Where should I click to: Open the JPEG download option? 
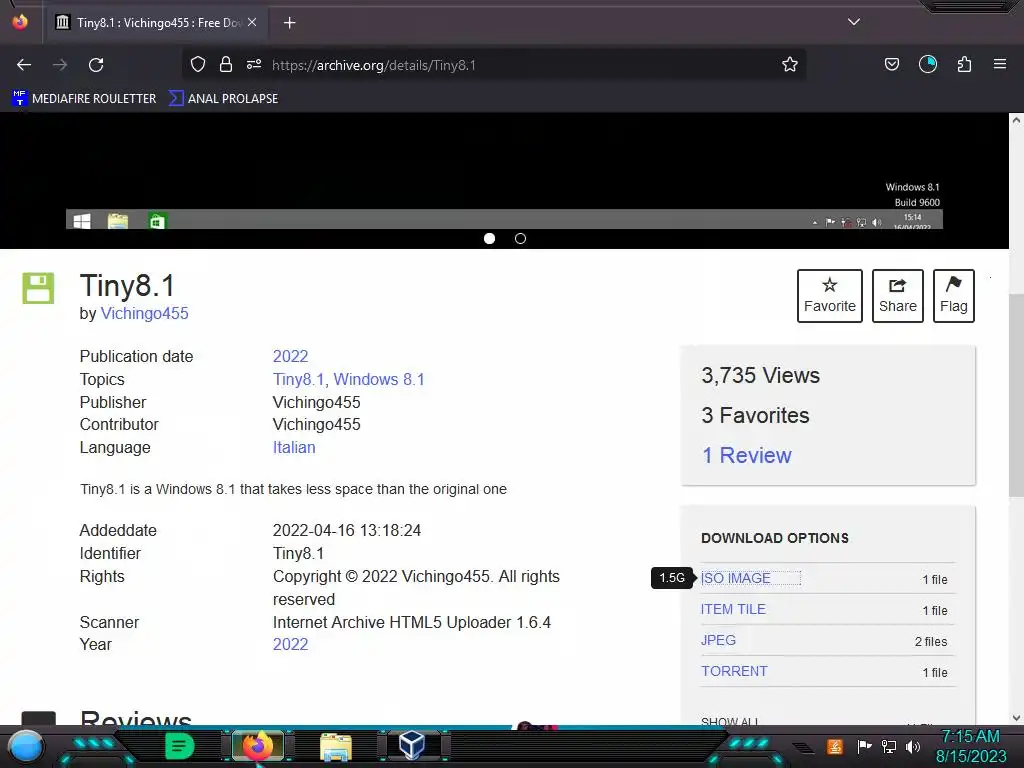(718, 641)
